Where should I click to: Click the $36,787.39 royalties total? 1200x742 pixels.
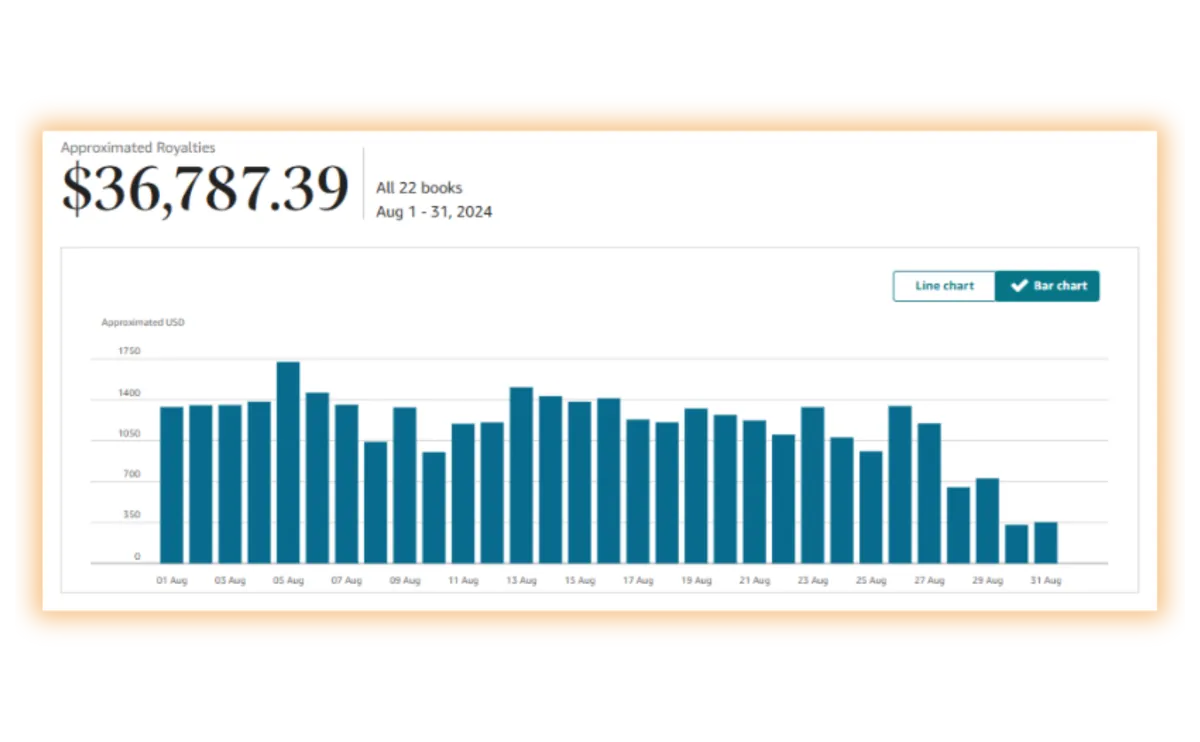[x=205, y=188]
